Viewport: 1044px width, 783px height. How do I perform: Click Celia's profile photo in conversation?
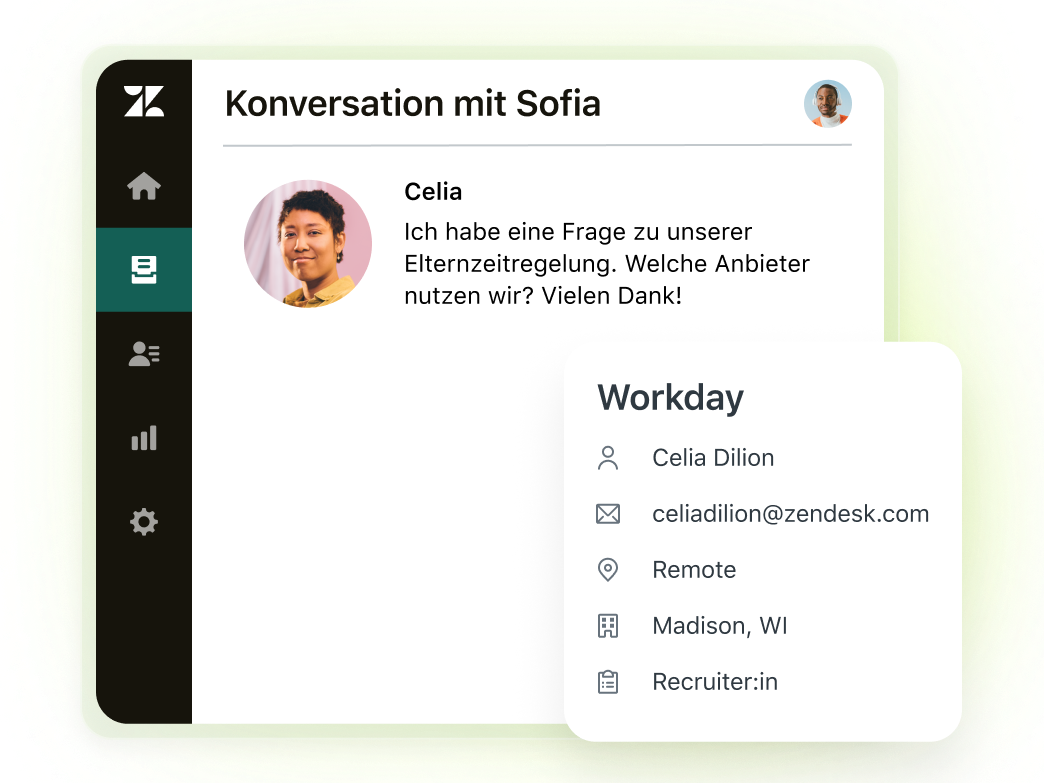(308, 244)
